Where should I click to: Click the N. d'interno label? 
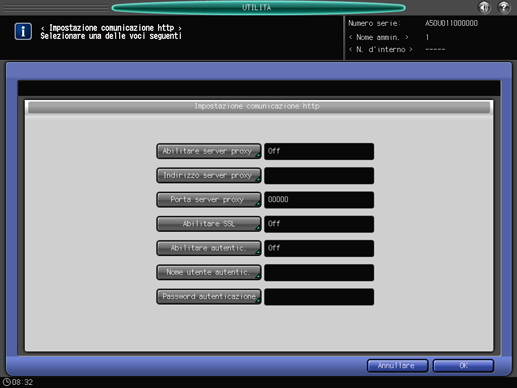(381, 50)
